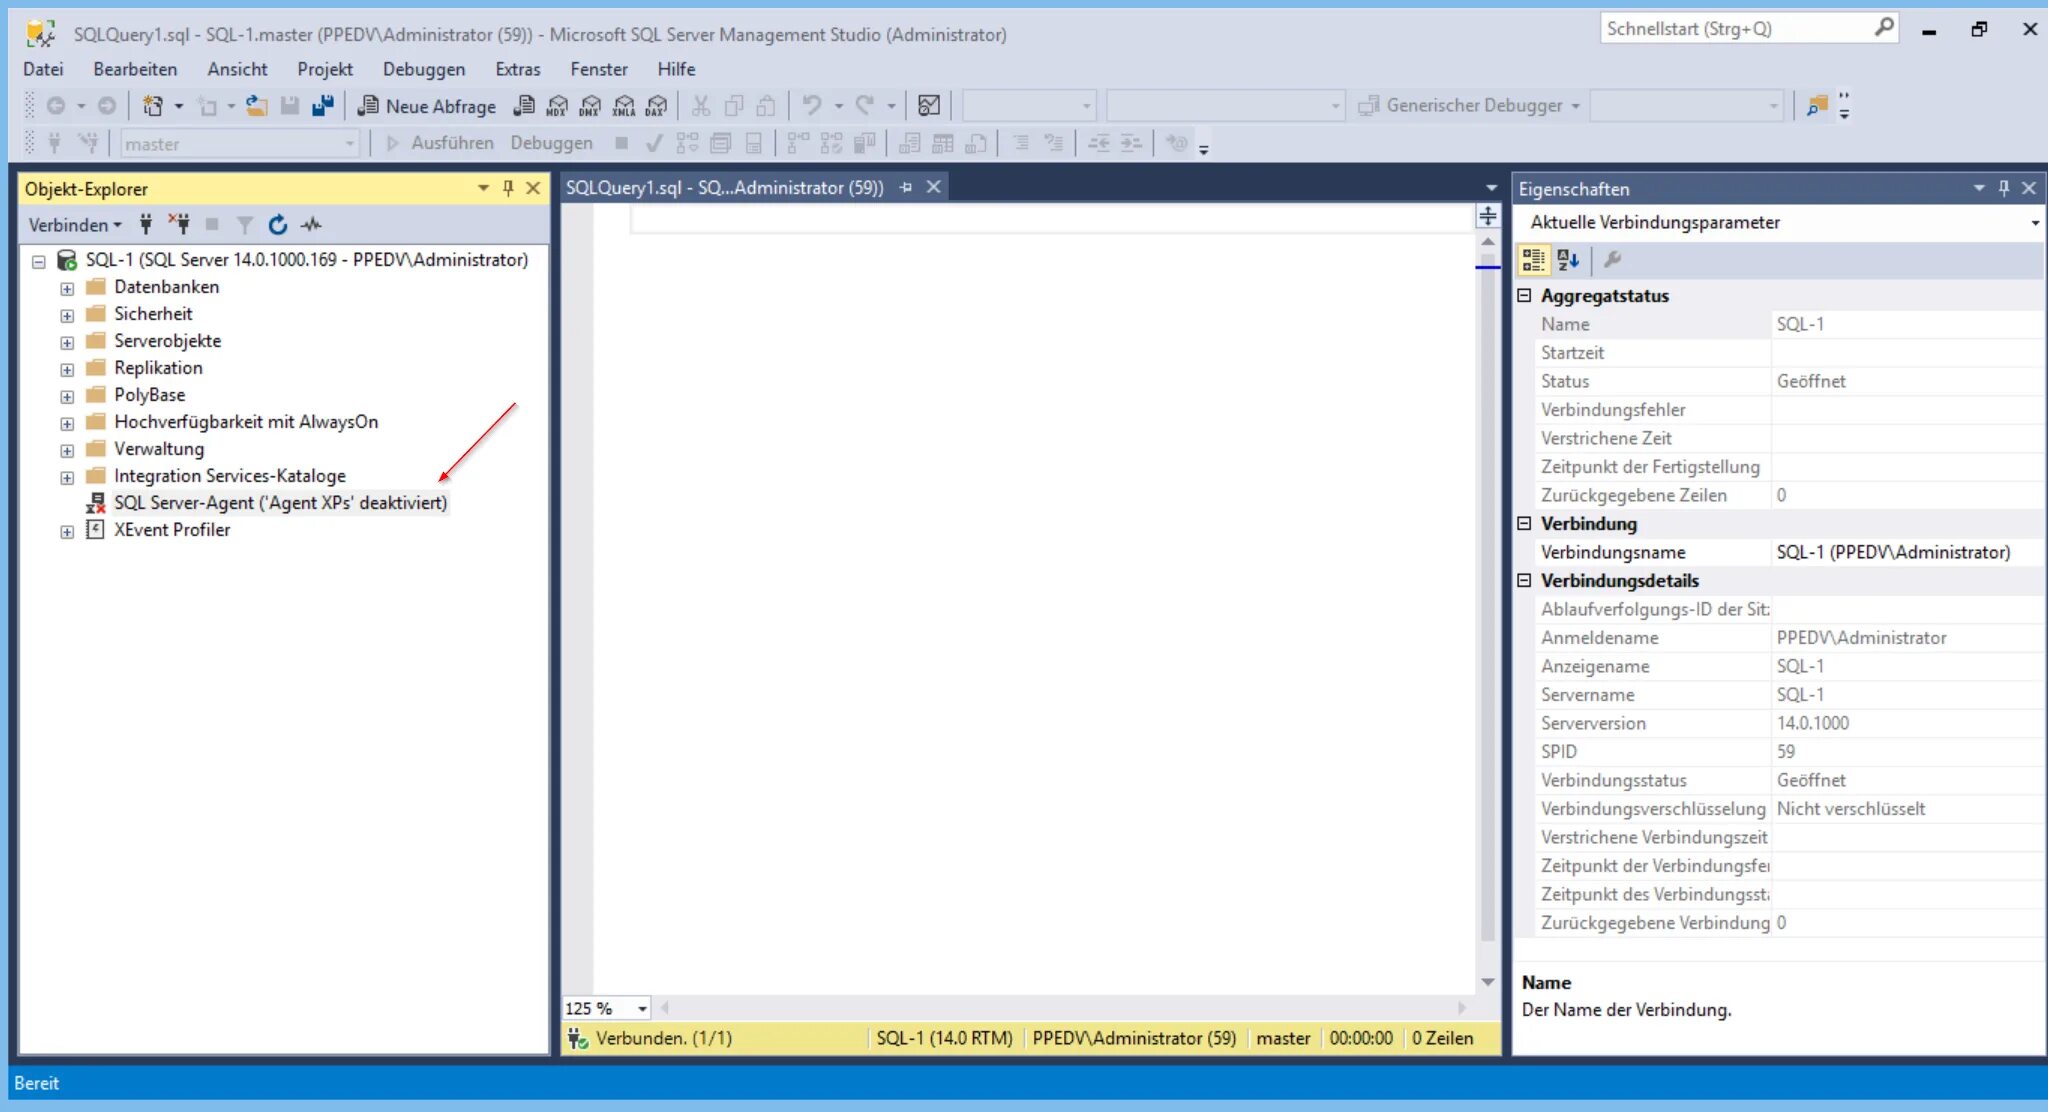Click the alphabetical sort icon in Eigenschaften
This screenshot has width=2048, height=1112.
1568,260
